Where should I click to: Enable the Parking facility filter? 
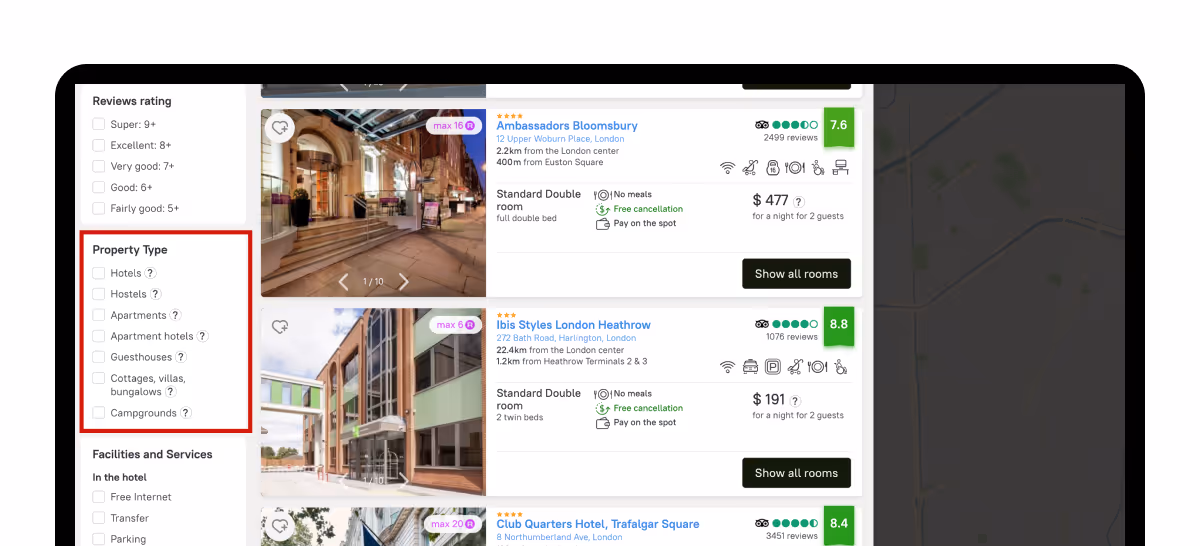[99, 539]
